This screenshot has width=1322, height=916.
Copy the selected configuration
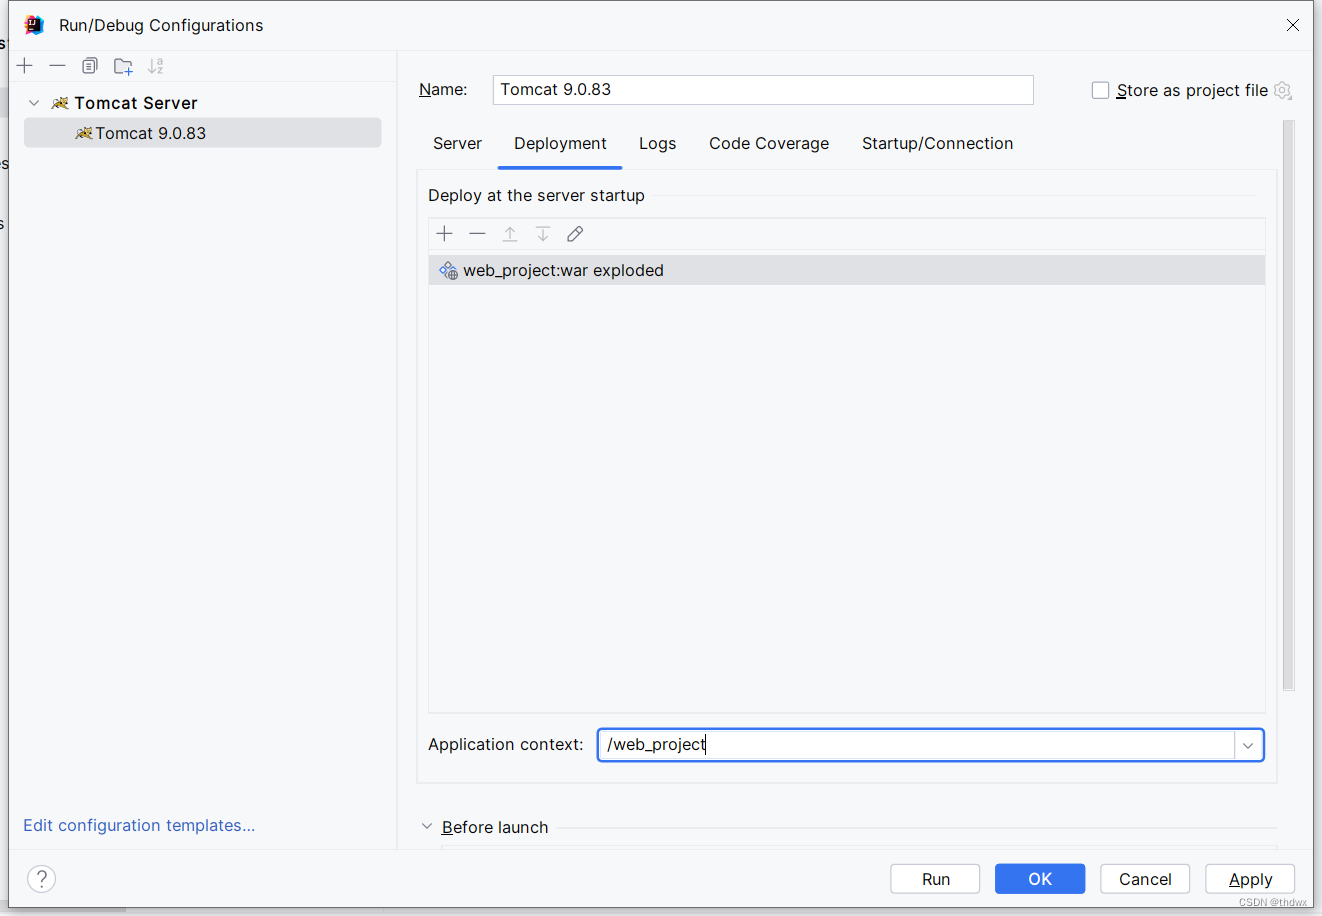(90, 66)
